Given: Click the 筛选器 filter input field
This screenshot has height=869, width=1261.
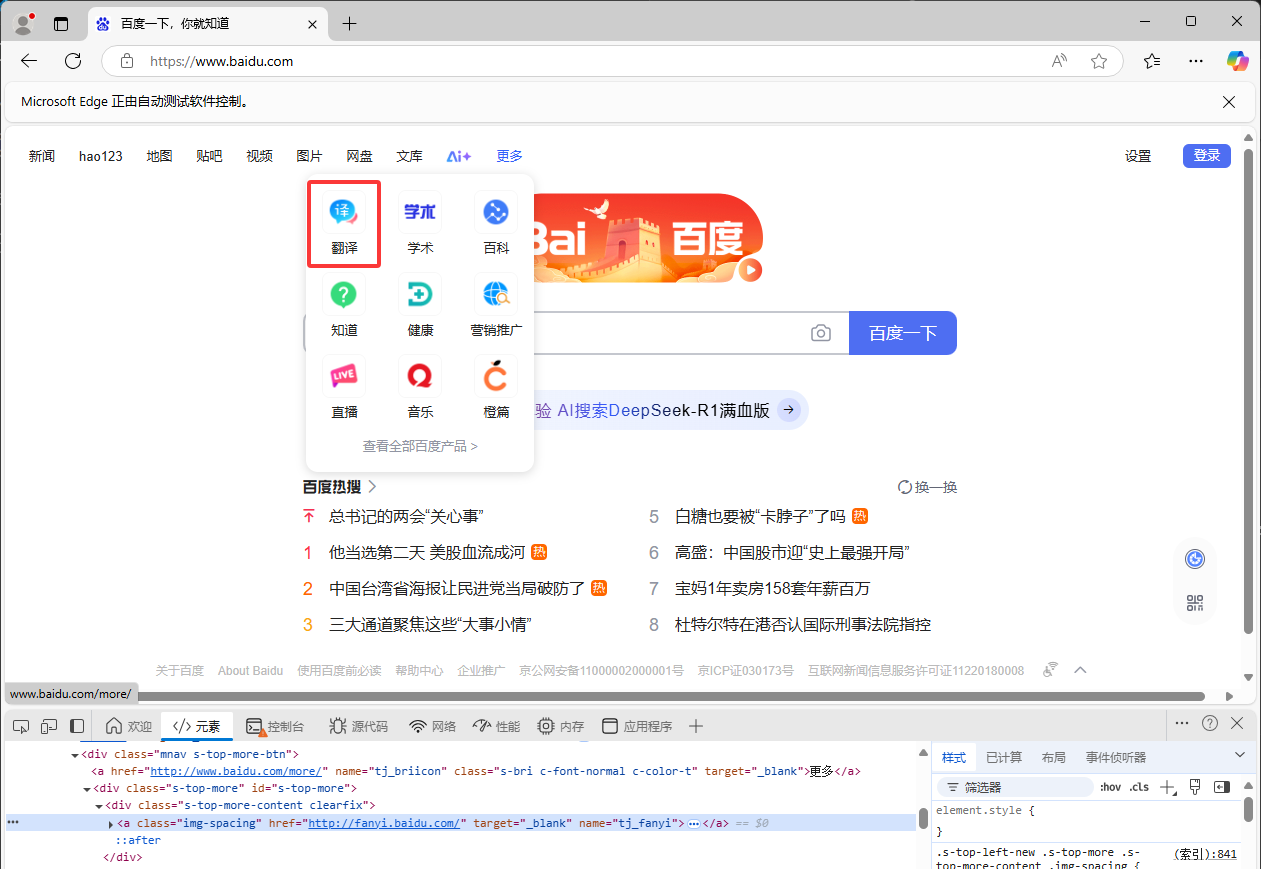Looking at the screenshot, I should [x=1015, y=787].
